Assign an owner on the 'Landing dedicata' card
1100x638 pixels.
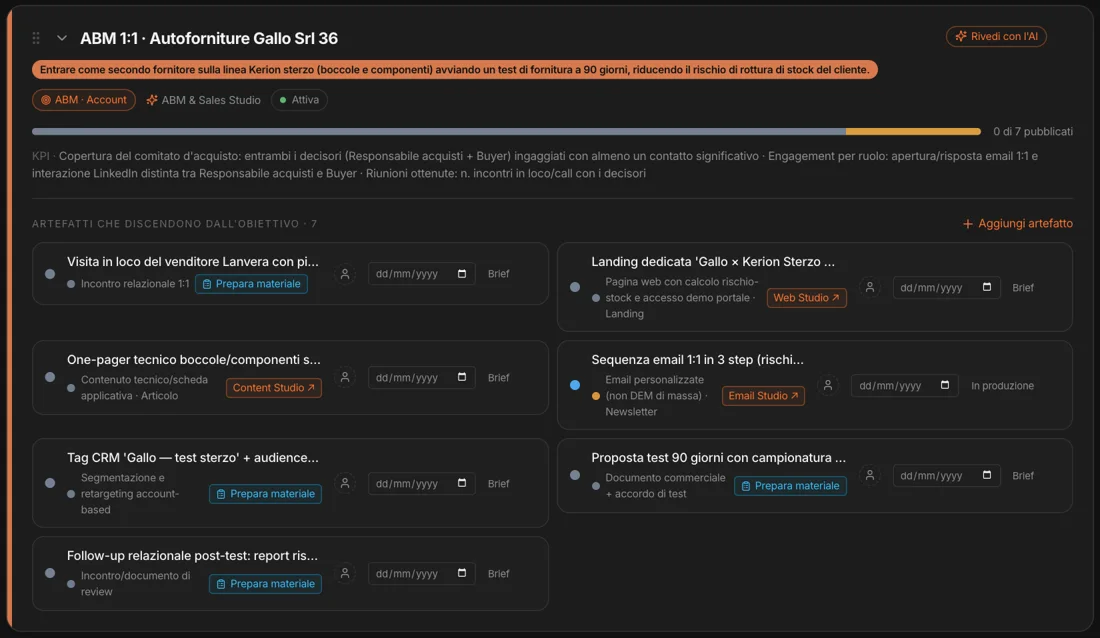[x=869, y=287]
